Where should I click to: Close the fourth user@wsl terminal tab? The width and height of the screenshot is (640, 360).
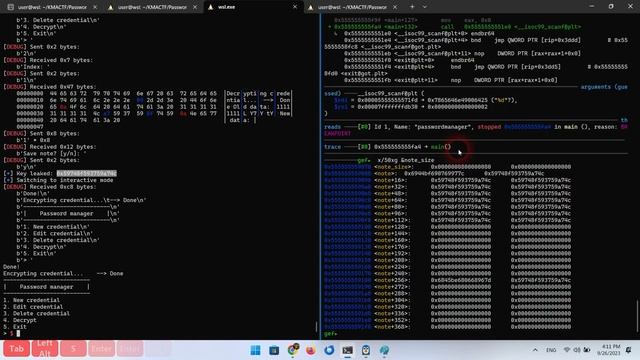point(395,7)
